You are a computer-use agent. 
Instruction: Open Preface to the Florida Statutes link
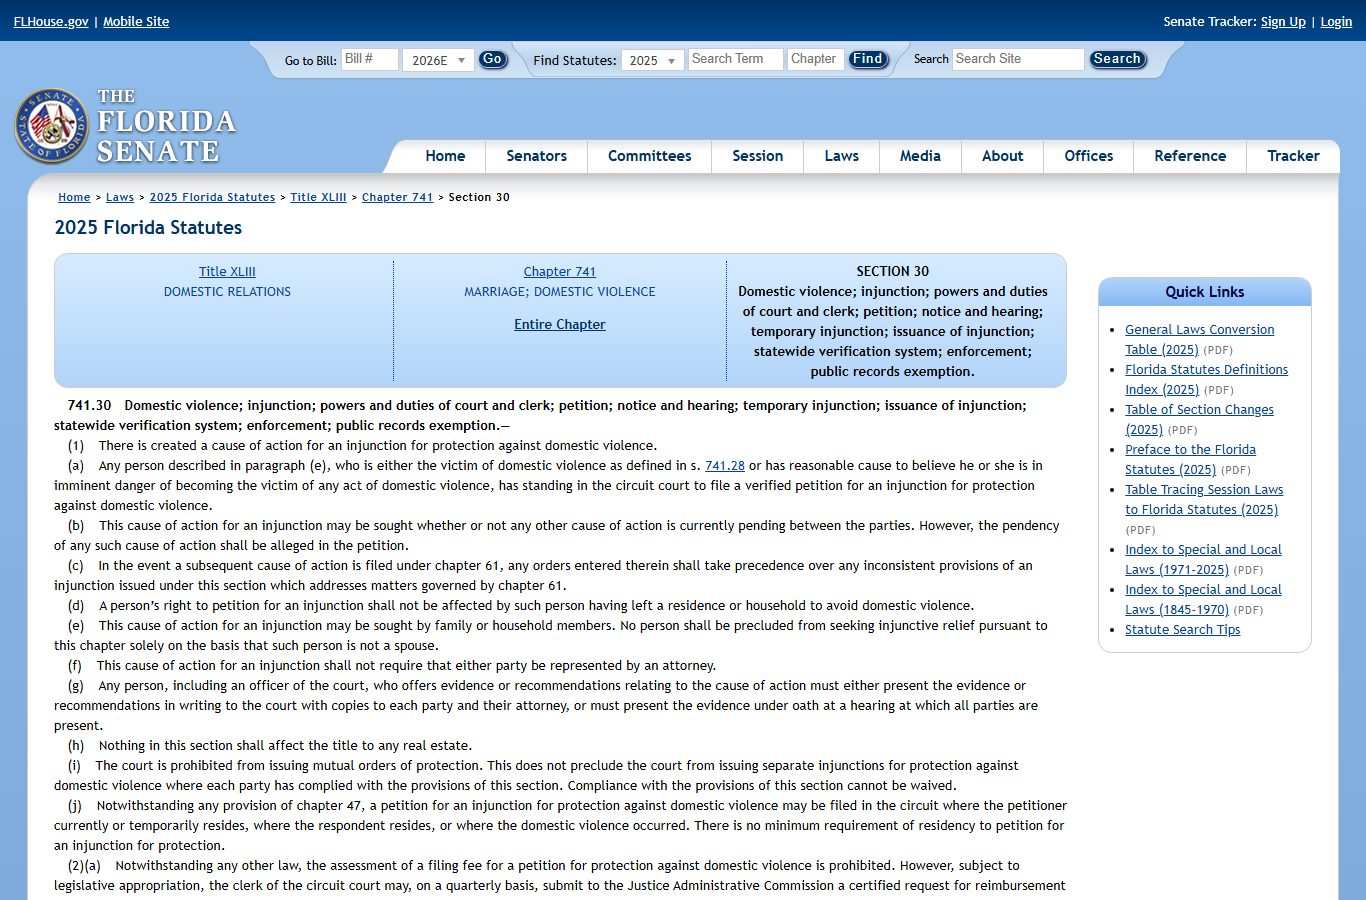pos(1190,459)
